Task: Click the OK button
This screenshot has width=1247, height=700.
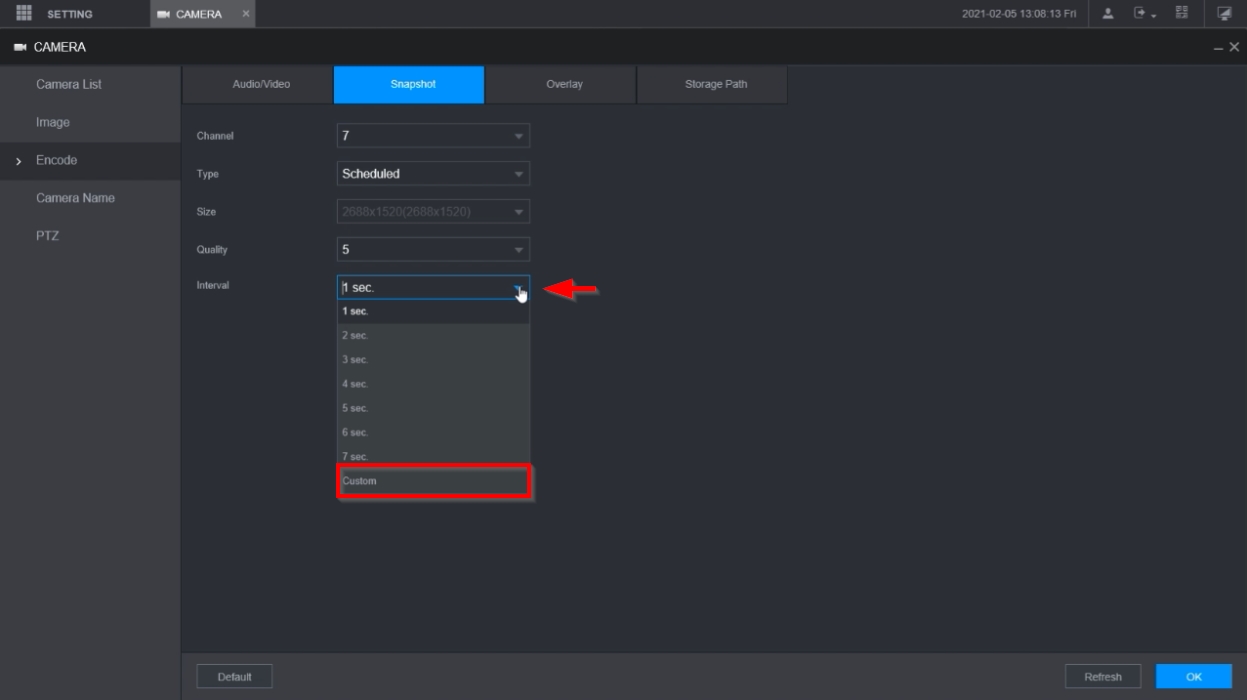Action: tap(1194, 677)
